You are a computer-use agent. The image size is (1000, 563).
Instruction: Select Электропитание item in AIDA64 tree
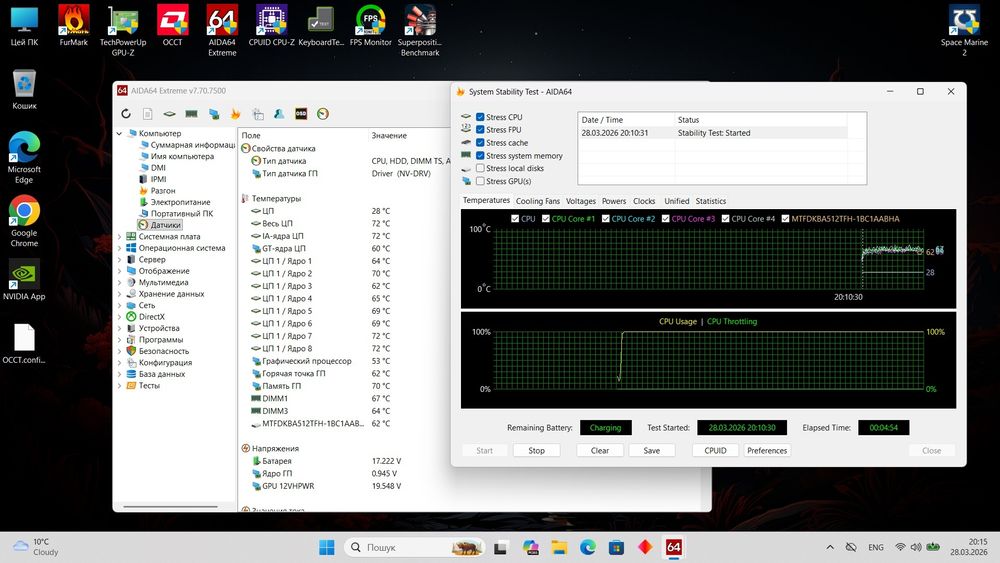pyautogui.click(x=175, y=202)
